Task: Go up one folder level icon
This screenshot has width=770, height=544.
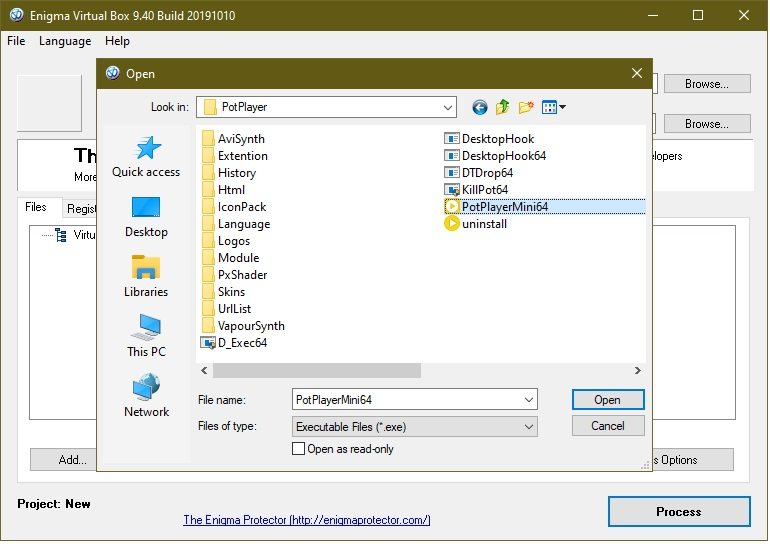Action: 502,107
